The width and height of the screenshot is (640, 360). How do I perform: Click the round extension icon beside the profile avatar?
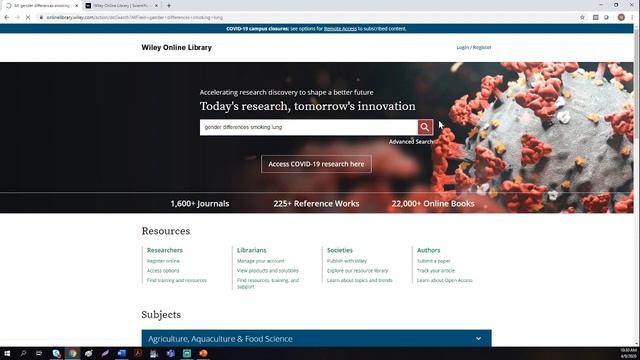[x=607, y=18]
